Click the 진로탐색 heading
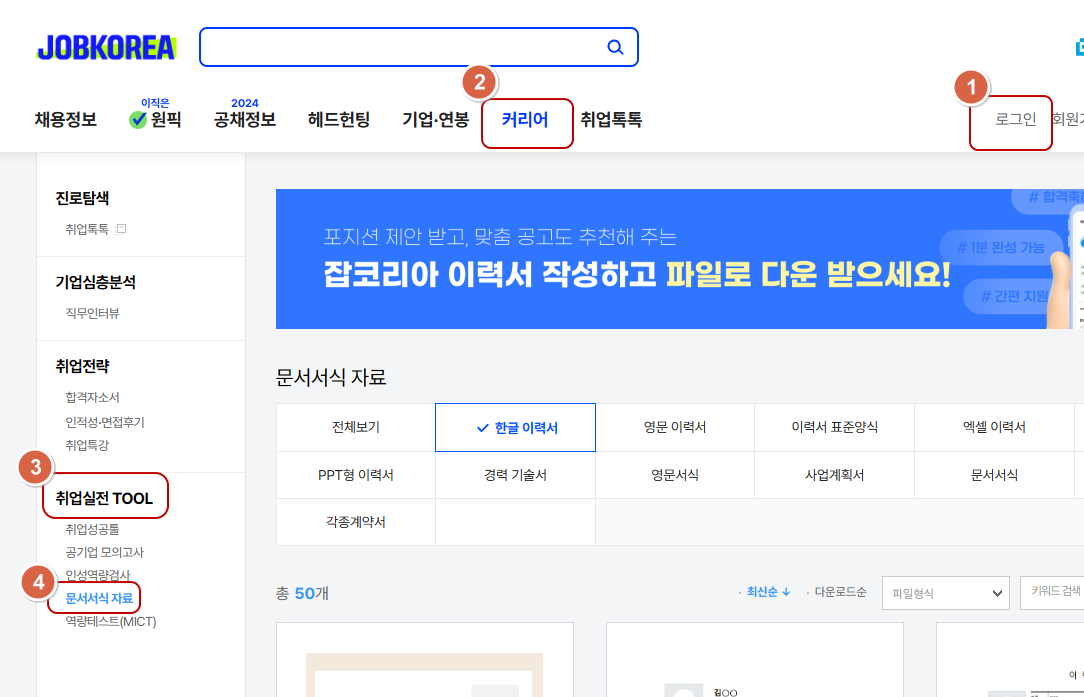 82,198
